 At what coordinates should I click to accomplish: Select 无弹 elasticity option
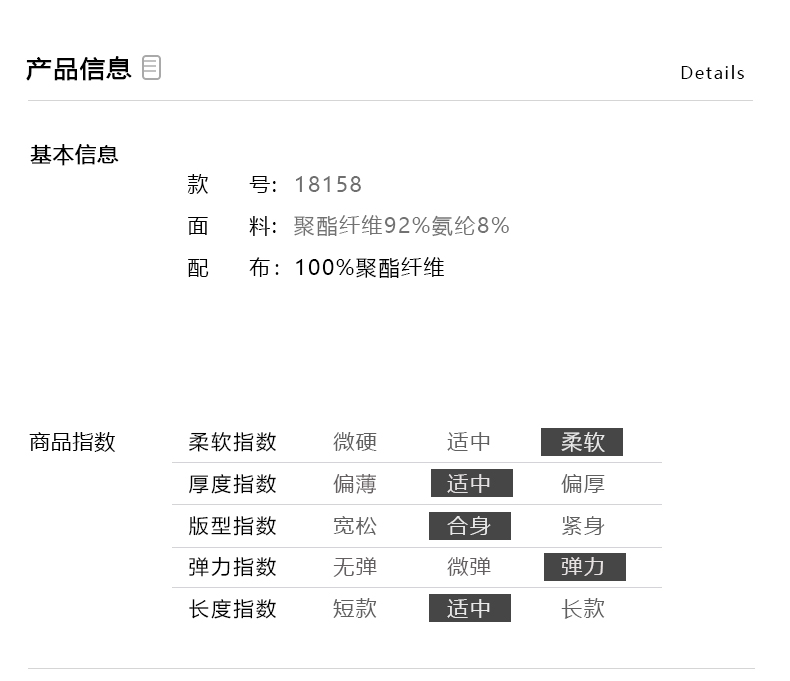click(355, 567)
